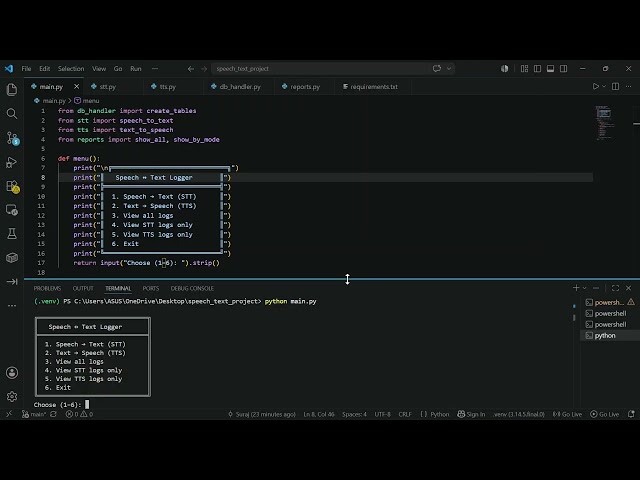
Task: Open the Testing flask view
Action: pyautogui.click(x=12, y=233)
